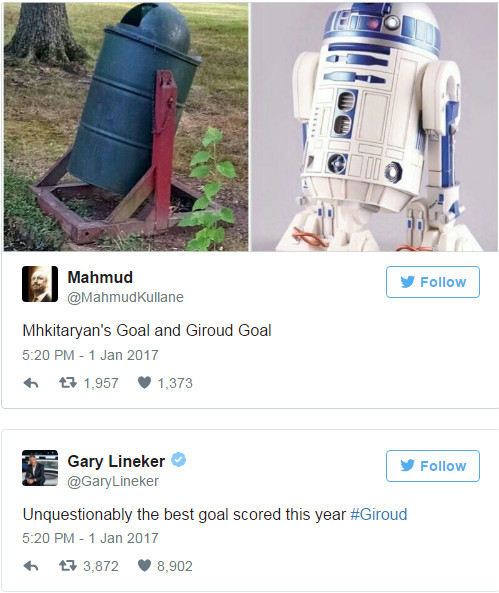Follow Mahmud's account

tap(433, 282)
